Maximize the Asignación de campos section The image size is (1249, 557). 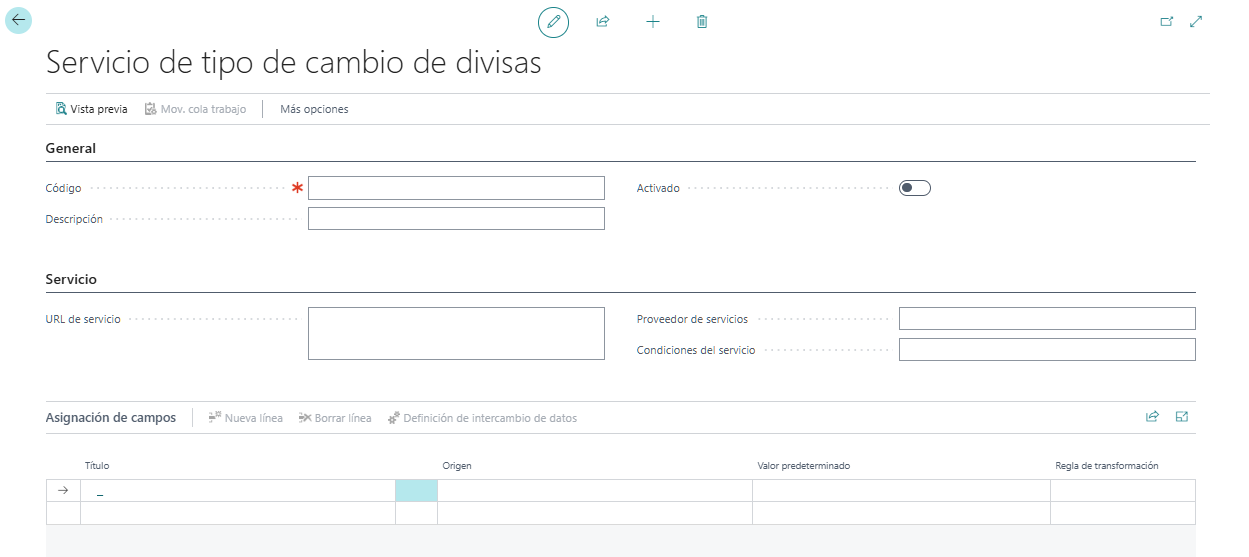tap(1182, 417)
